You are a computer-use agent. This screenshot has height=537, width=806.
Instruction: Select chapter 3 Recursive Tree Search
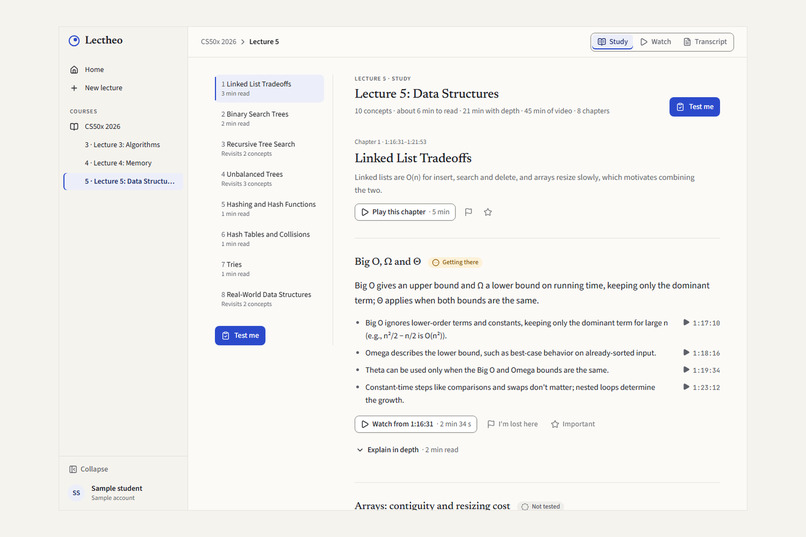coord(269,149)
